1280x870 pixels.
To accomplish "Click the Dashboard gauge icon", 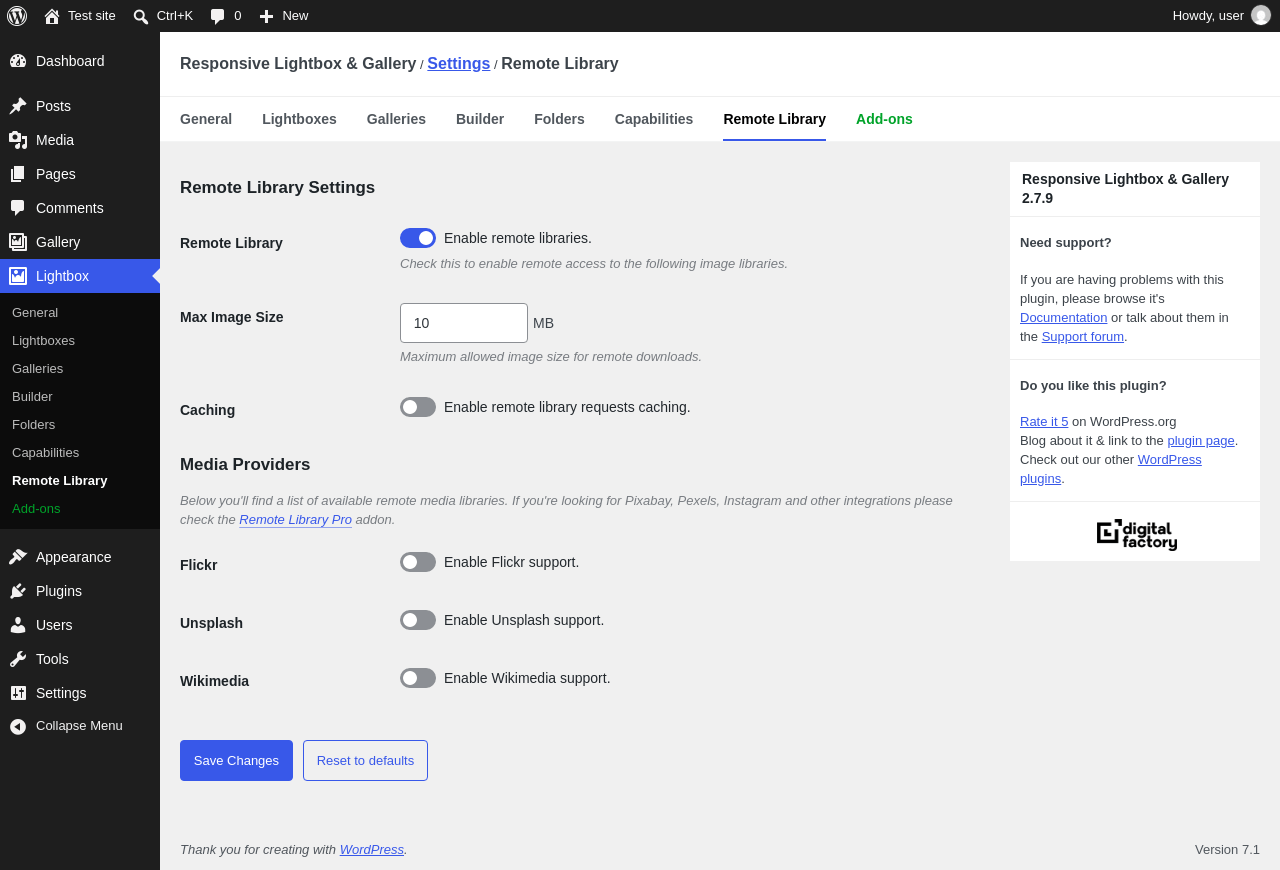I will pos(18,61).
